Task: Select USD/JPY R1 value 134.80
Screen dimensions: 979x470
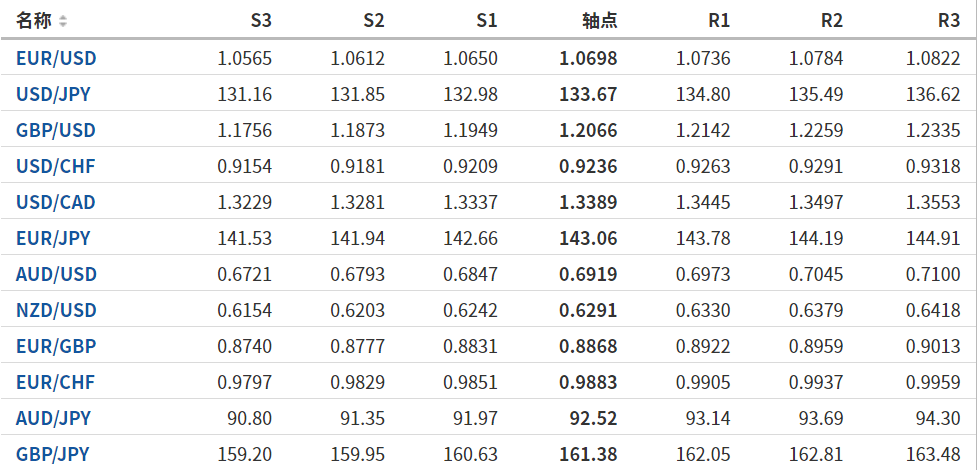Action: coord(703,95)
